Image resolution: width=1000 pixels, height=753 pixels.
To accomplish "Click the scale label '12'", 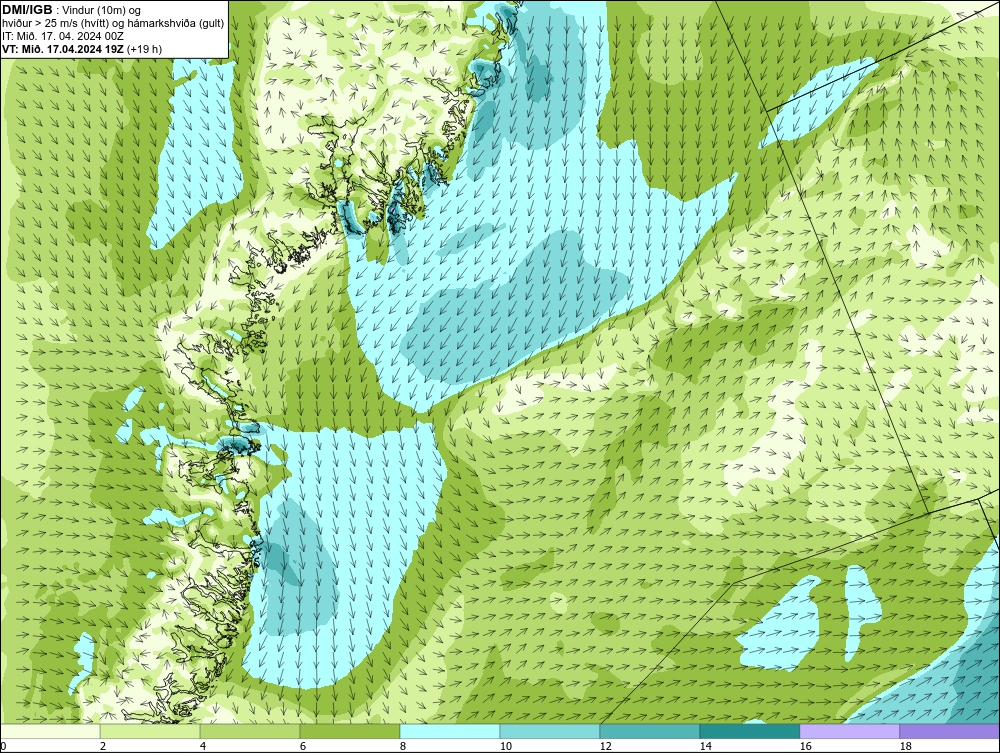I will pos(605,746).
